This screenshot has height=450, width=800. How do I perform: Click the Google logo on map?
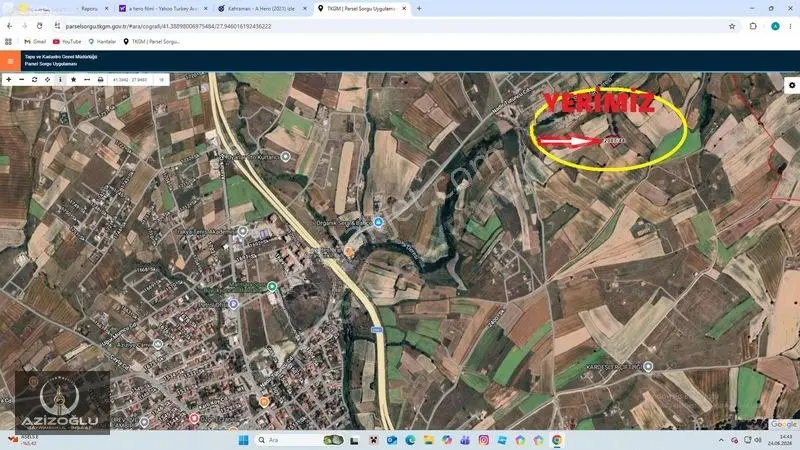pyautogui.click(x=783, y=424)
